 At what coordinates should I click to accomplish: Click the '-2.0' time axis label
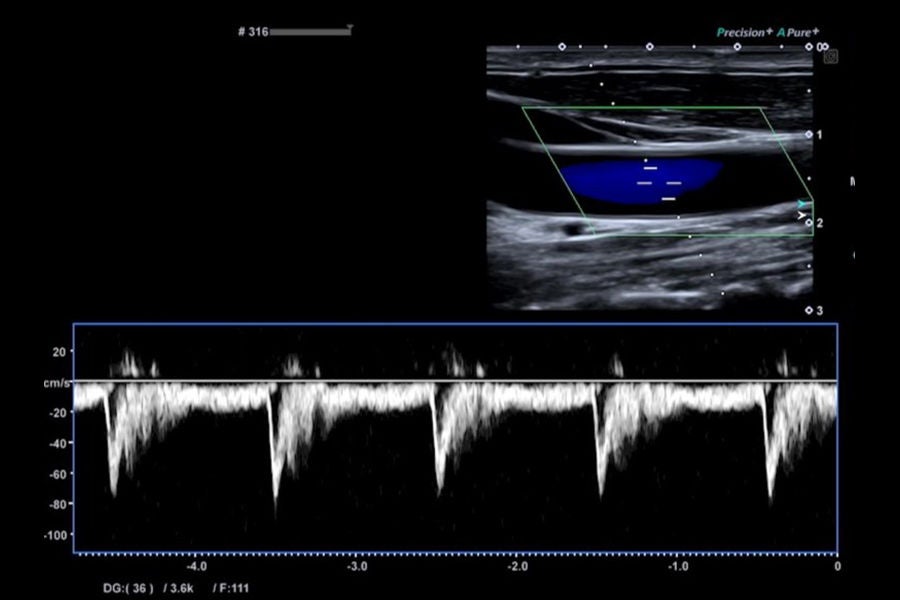point(517,567)
